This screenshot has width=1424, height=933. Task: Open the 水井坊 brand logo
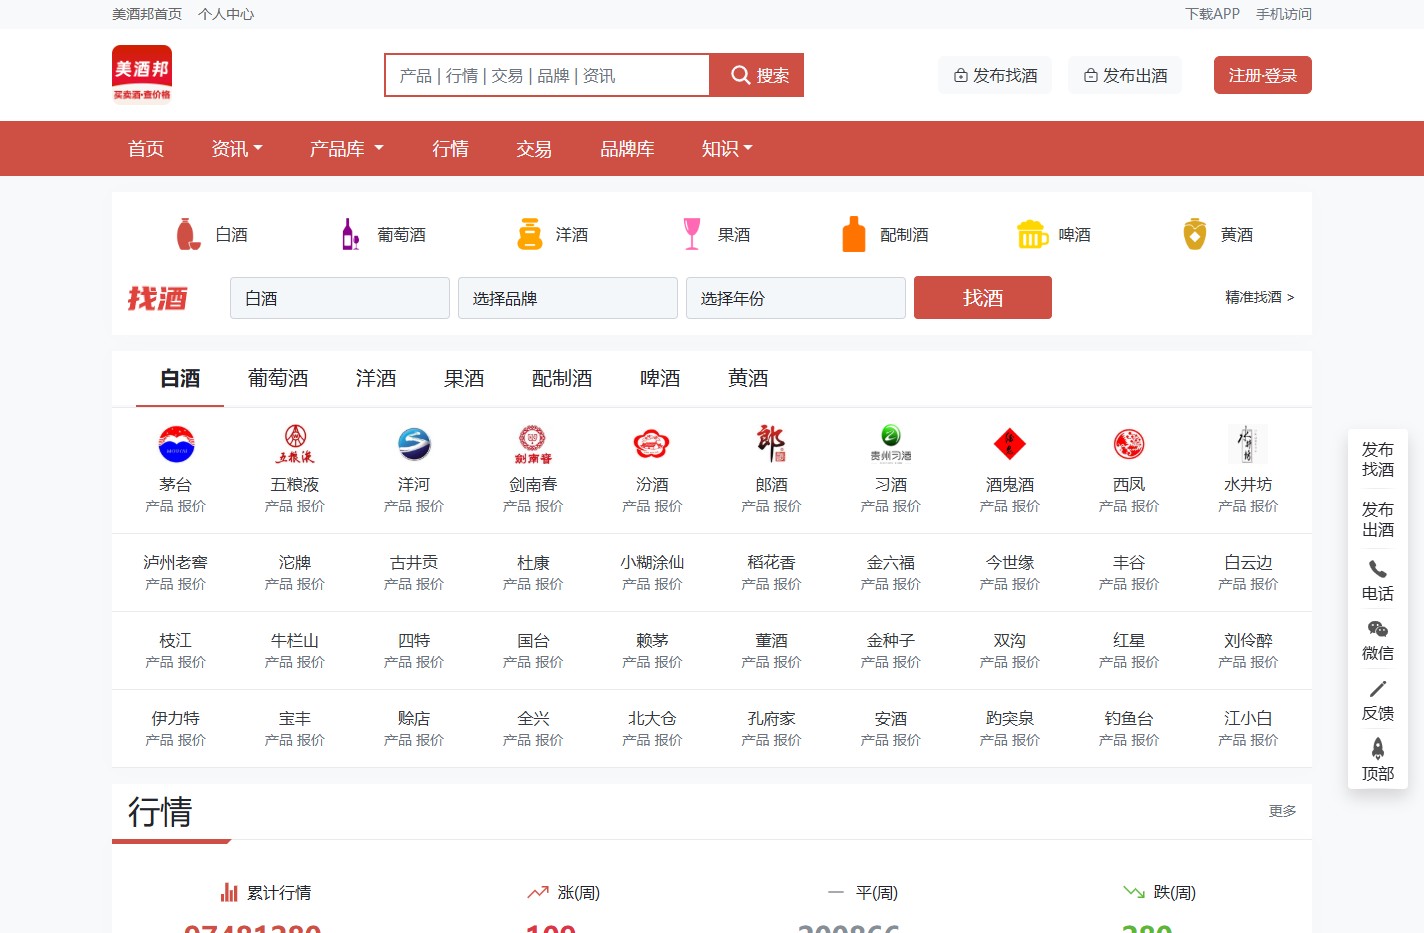(x=1248, y=444)
